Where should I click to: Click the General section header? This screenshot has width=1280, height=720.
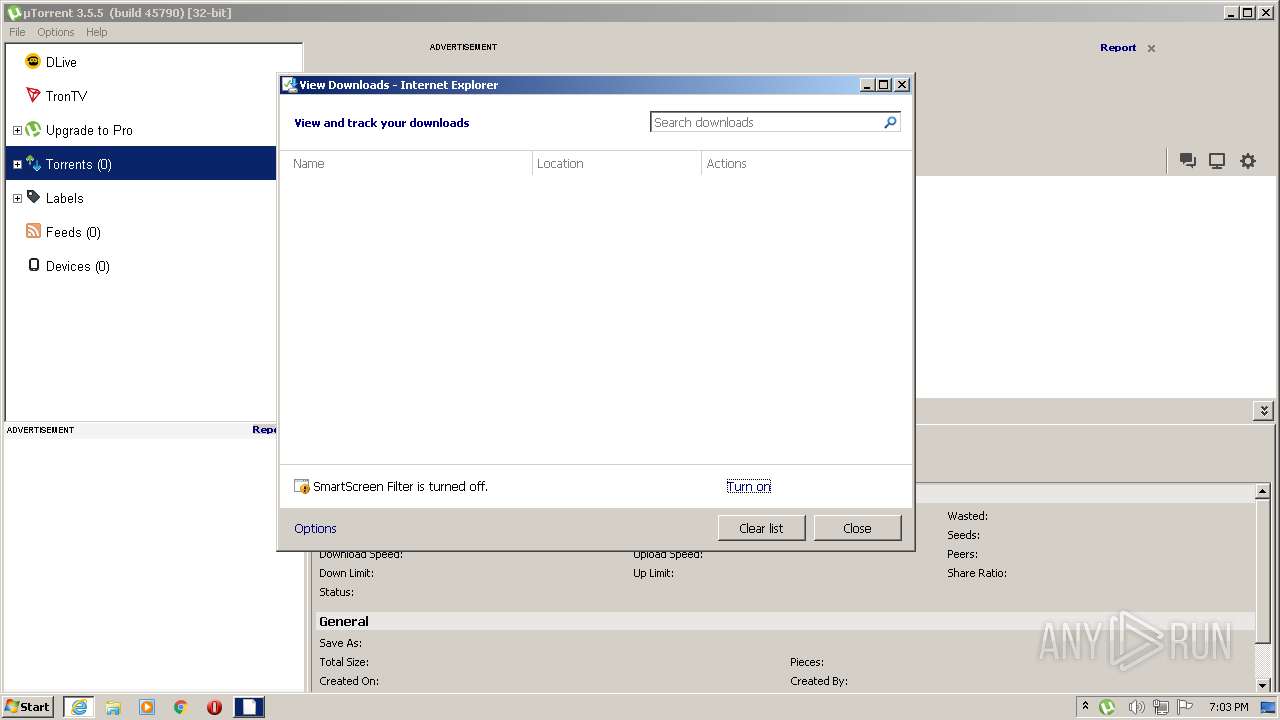point(344,622)
